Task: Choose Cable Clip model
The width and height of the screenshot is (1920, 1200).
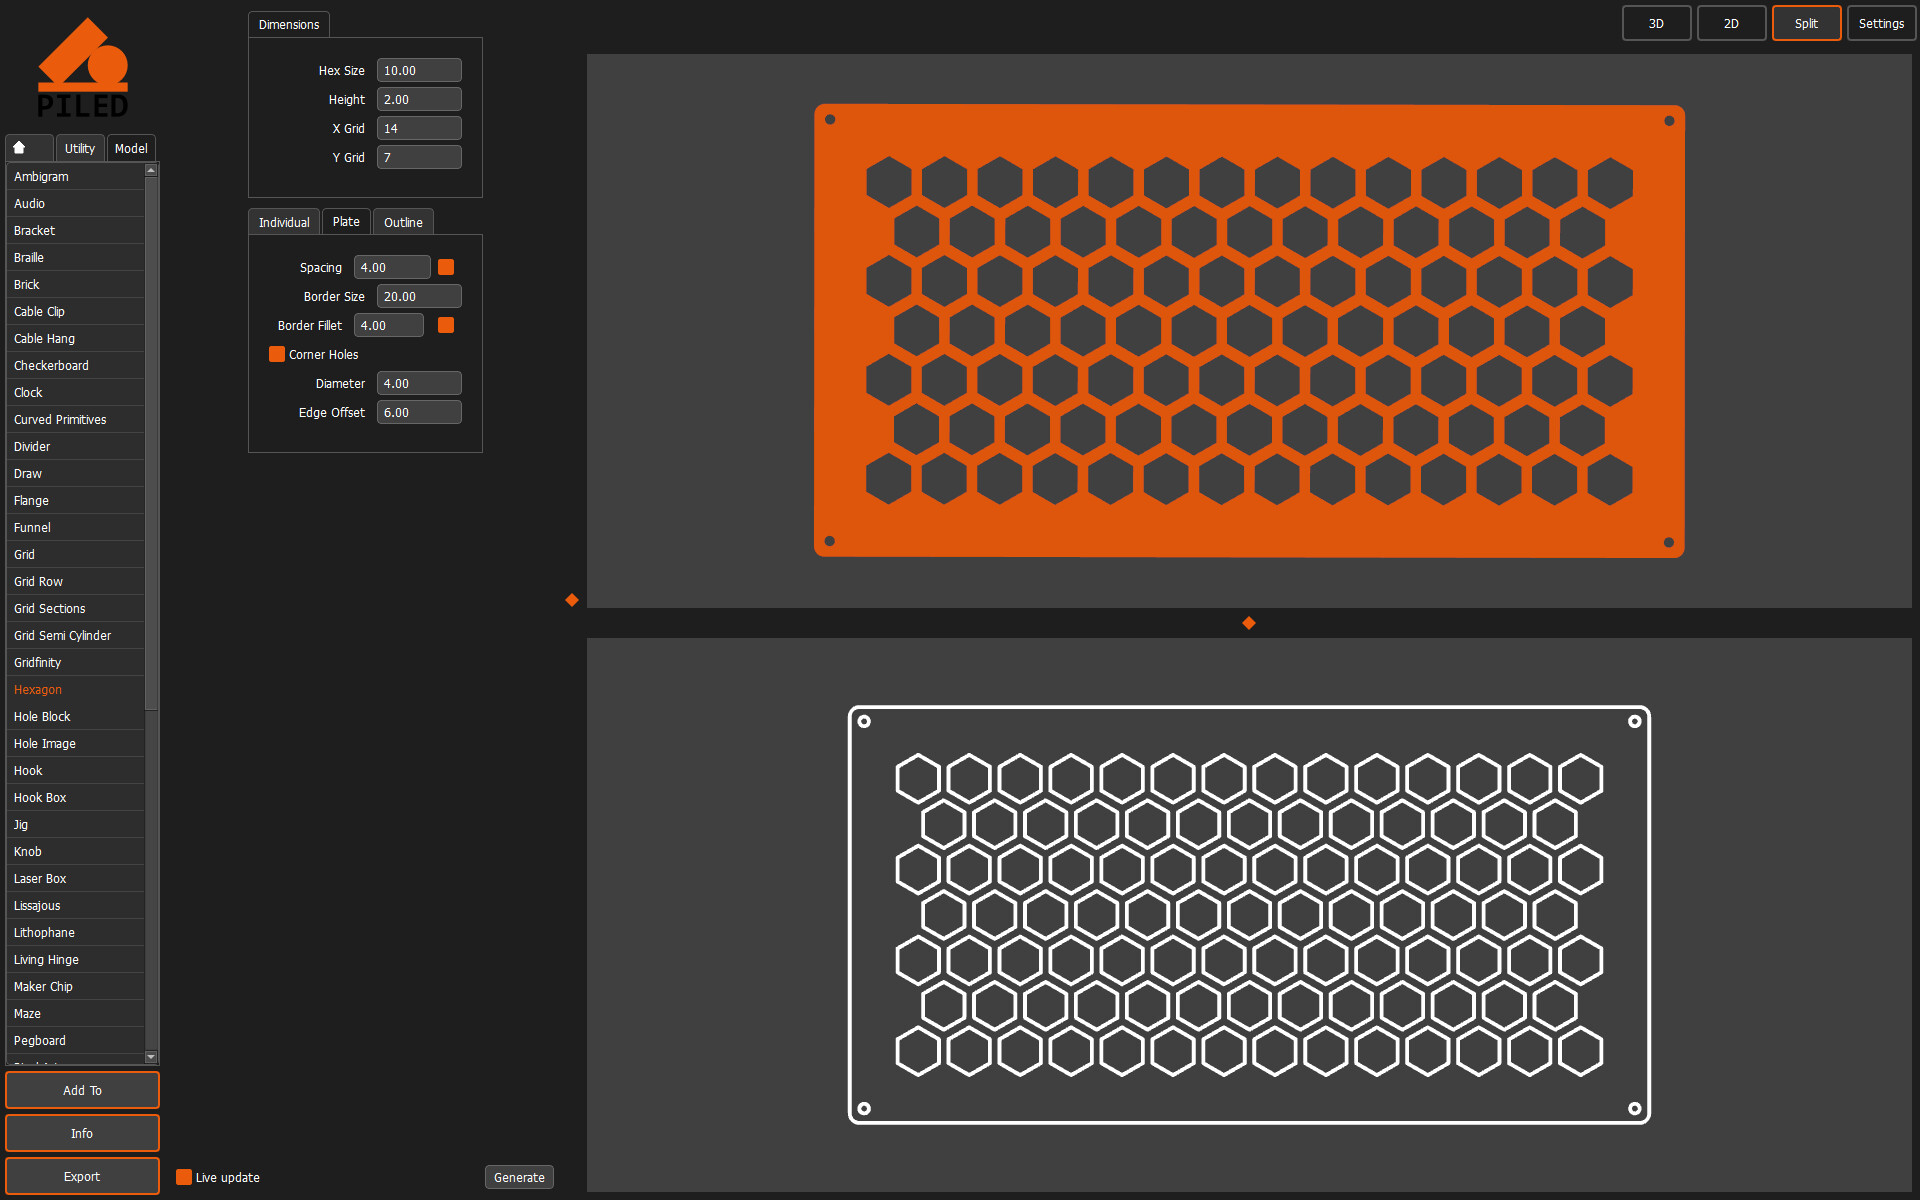Action: [75, 311]
